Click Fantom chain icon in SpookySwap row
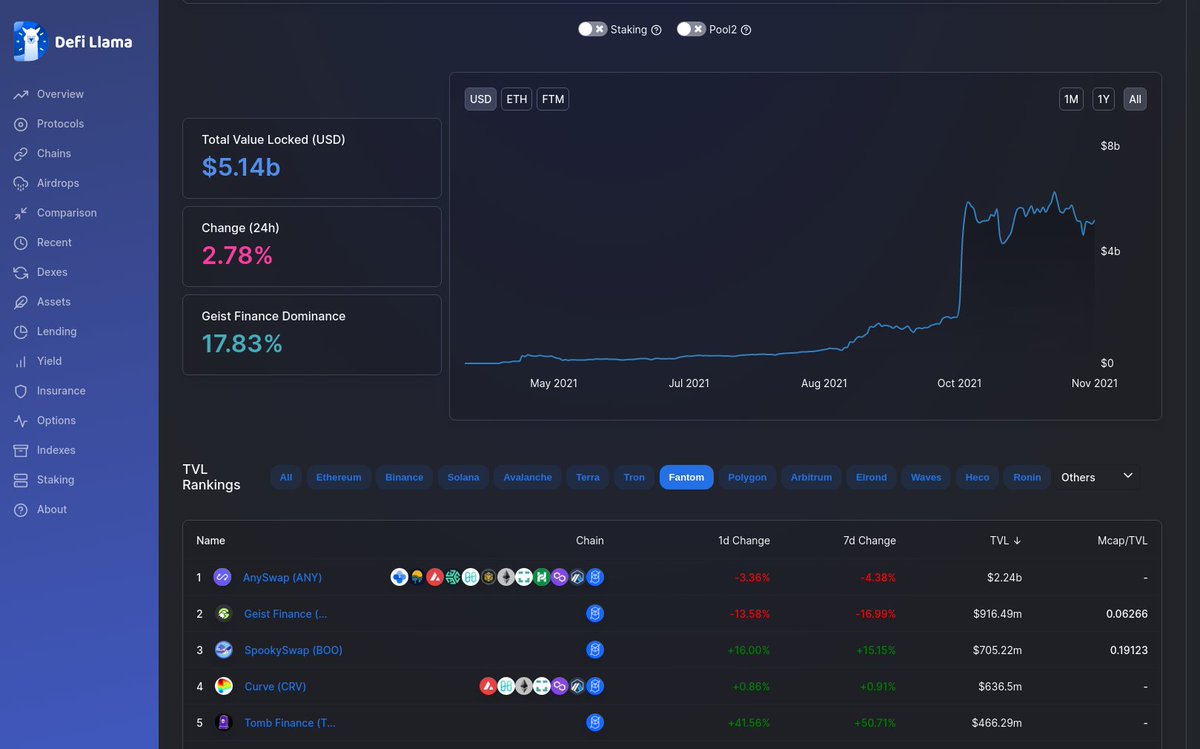The image size is (1200, 749). pos(595,650)
